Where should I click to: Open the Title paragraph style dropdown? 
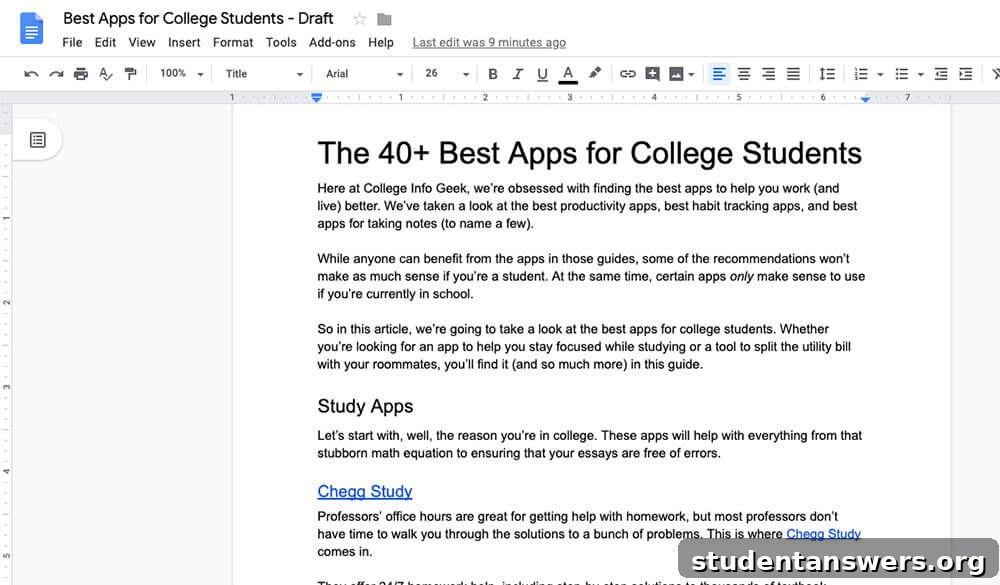coord(263,73)
